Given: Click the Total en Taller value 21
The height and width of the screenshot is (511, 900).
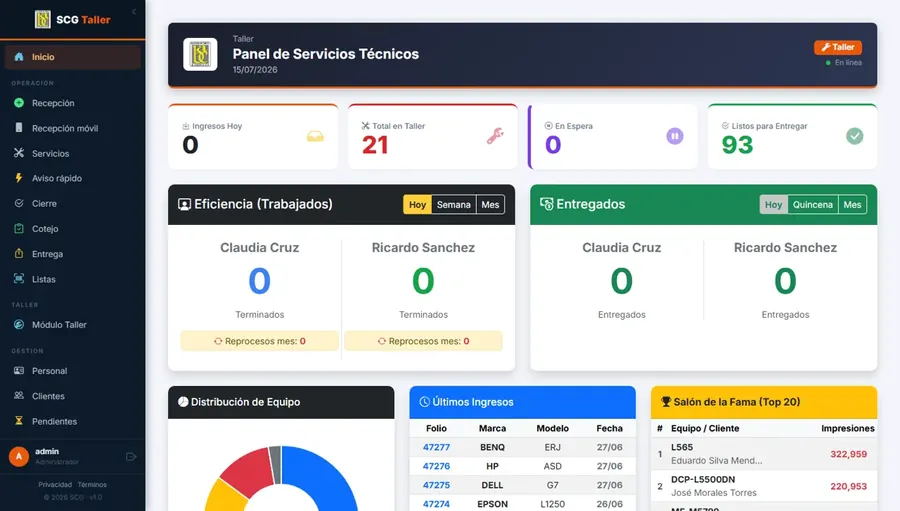Looking at the screenshot, I should point(375,145).
